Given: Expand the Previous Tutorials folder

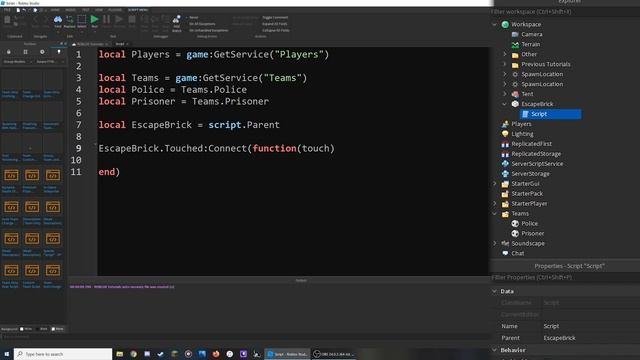Looking at the screenshot, I should 505,64.
